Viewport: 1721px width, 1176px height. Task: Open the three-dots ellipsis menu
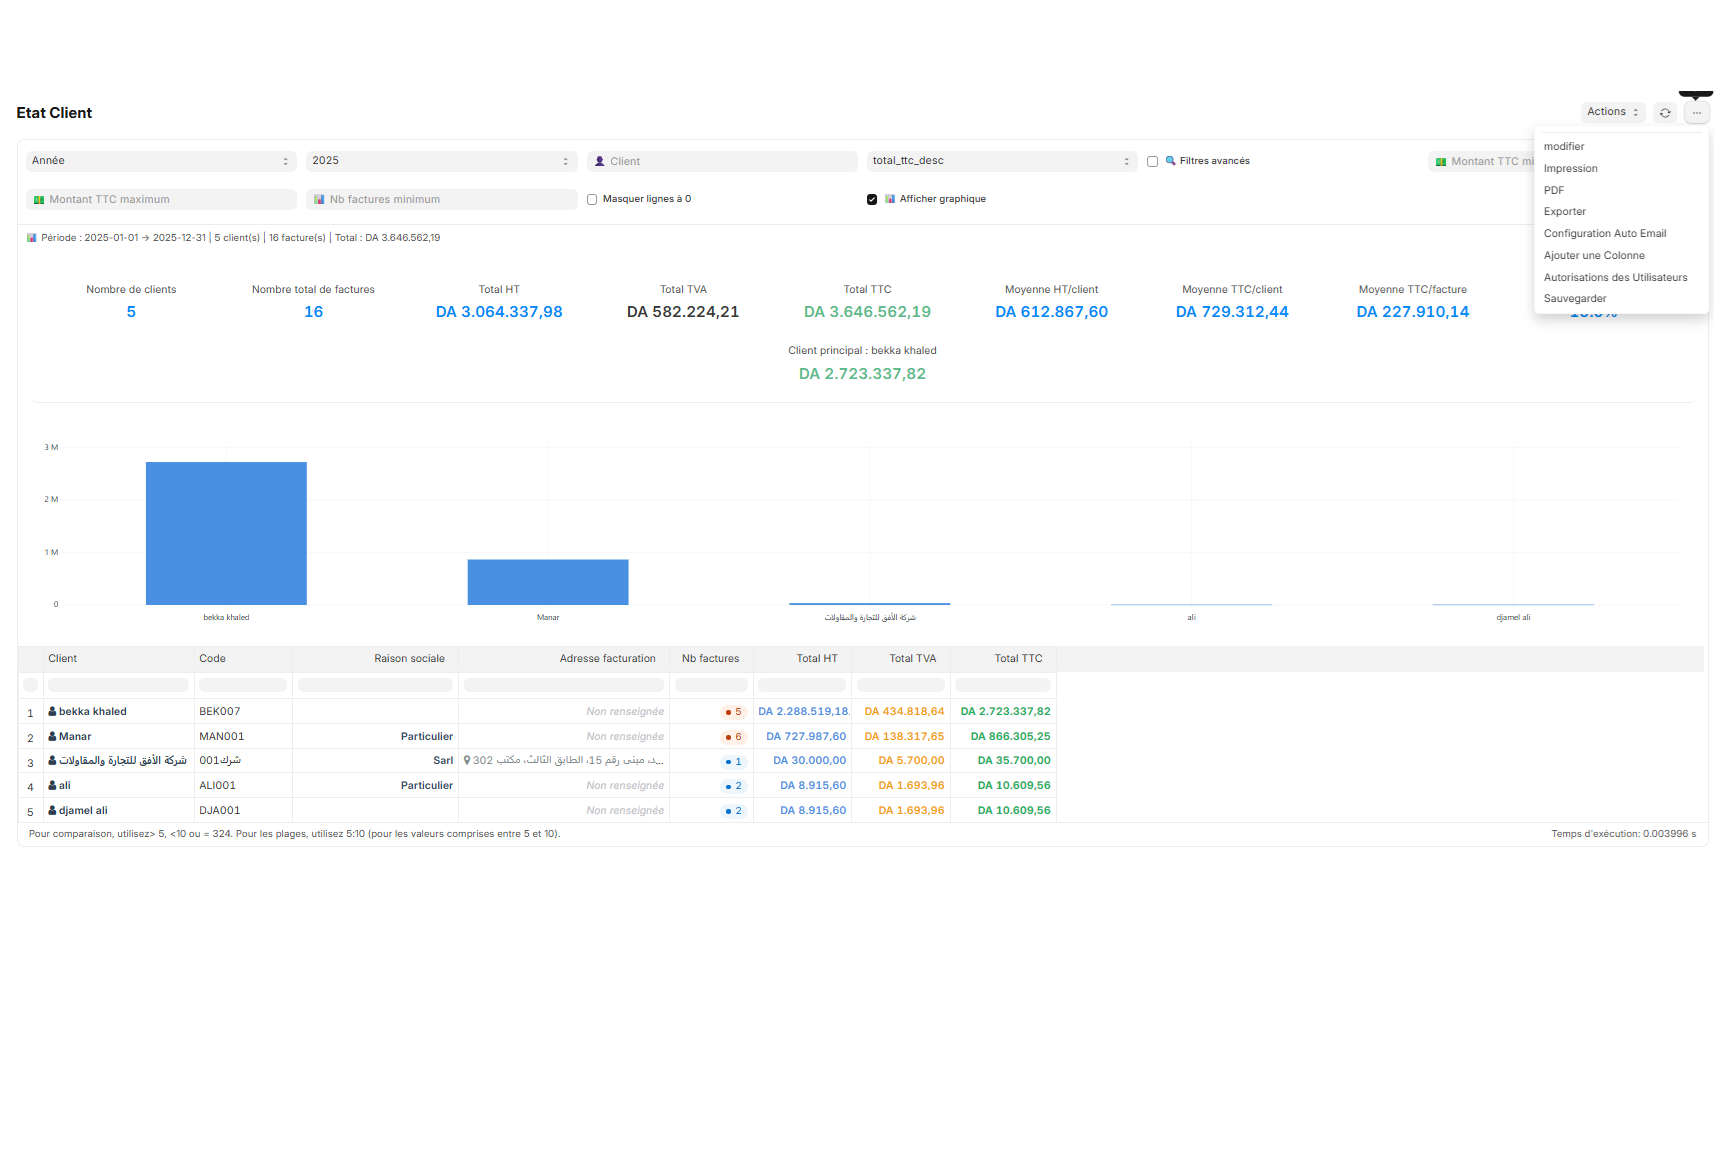(1696, 112)
